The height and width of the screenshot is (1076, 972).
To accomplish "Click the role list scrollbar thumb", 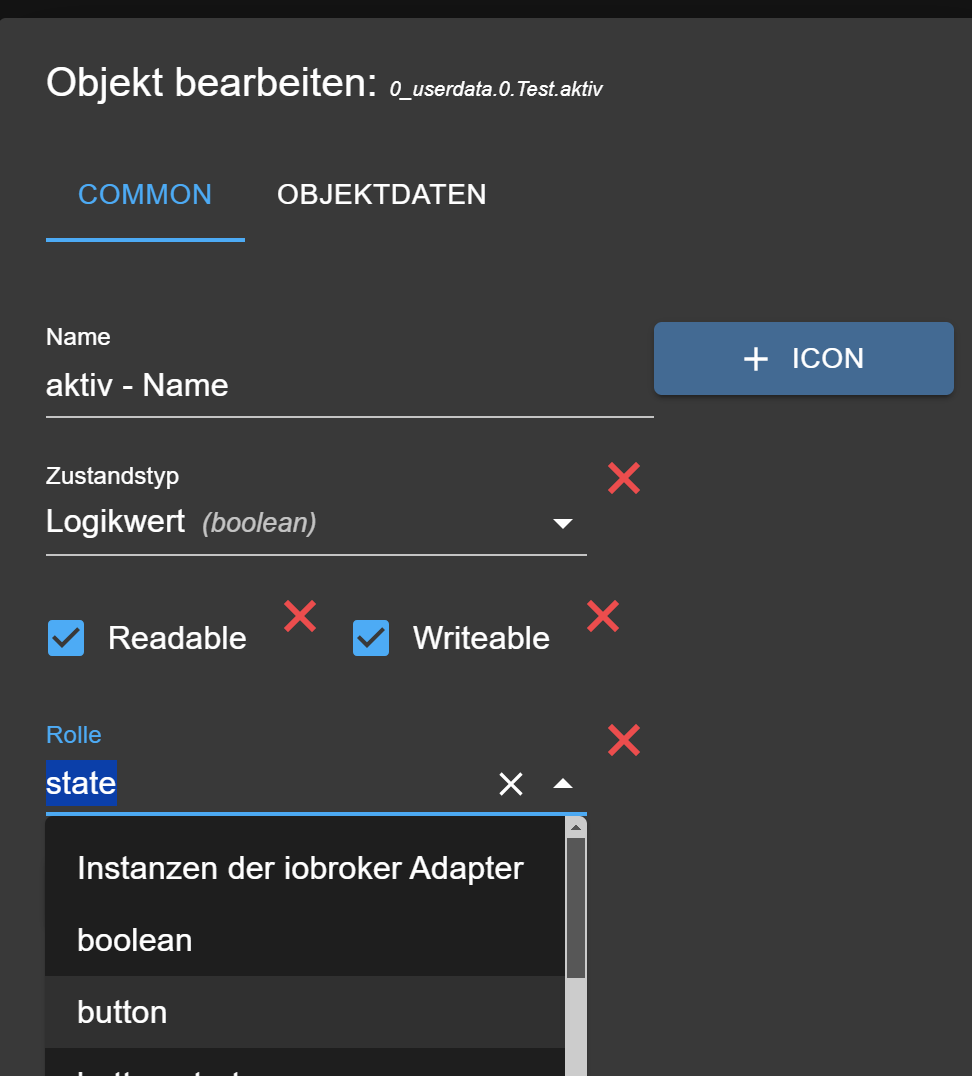I will click(x=575, y=907).
